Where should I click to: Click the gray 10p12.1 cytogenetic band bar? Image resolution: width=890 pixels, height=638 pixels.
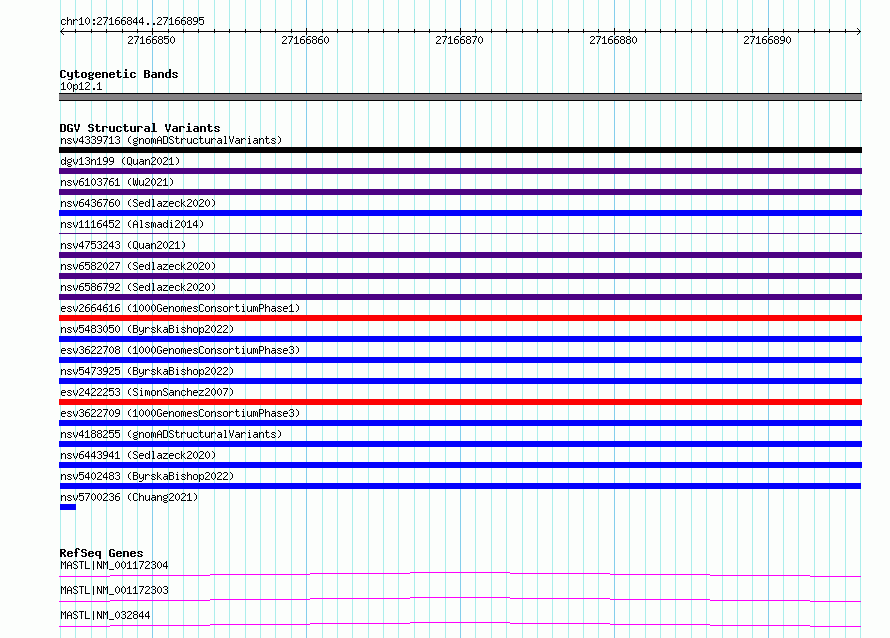460,97
